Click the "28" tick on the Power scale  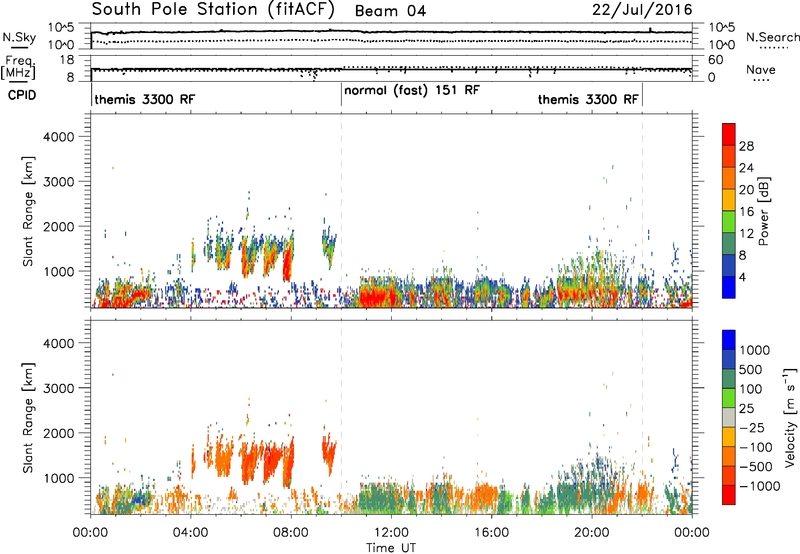pyautogui.click(x=746, y=146)
